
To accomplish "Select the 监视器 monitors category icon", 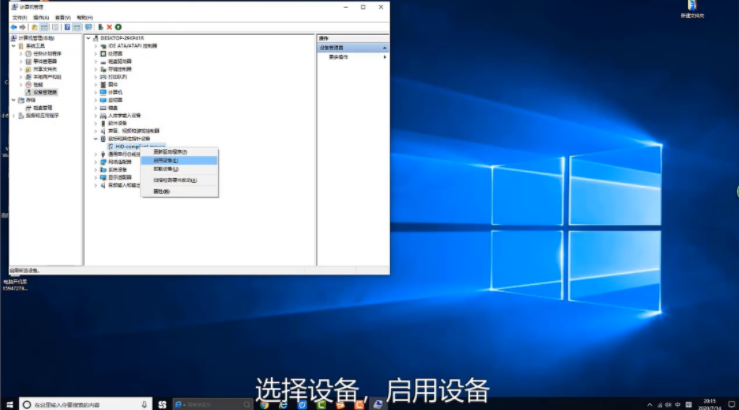I will point(103,100).
